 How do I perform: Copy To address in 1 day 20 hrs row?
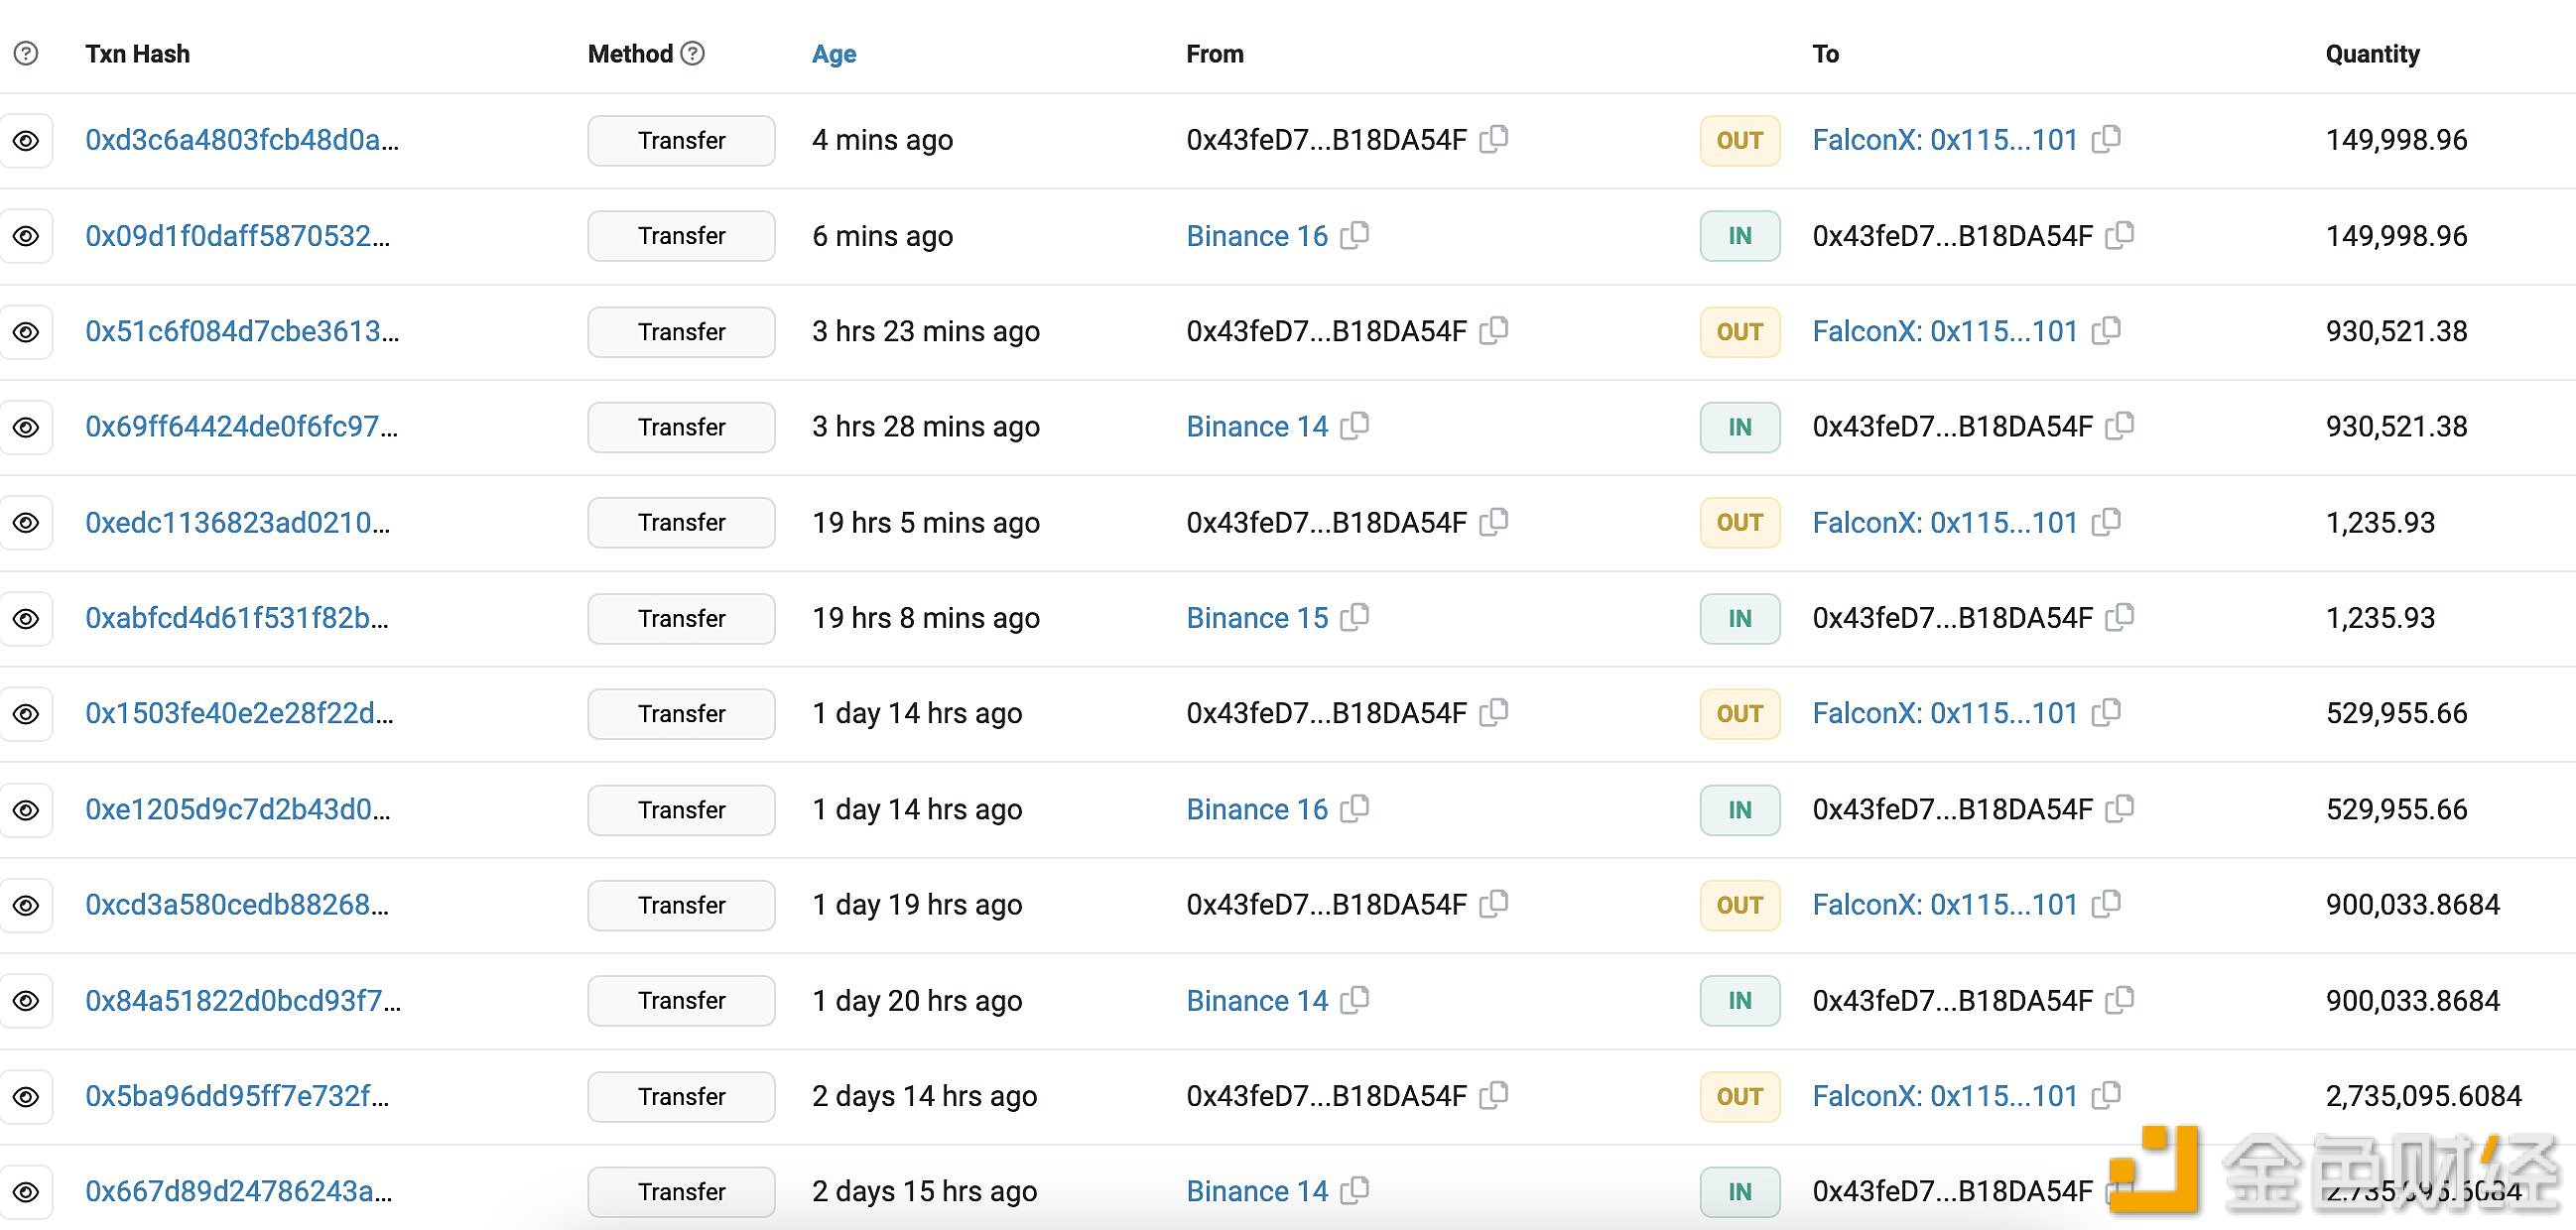coord(2120,999)
